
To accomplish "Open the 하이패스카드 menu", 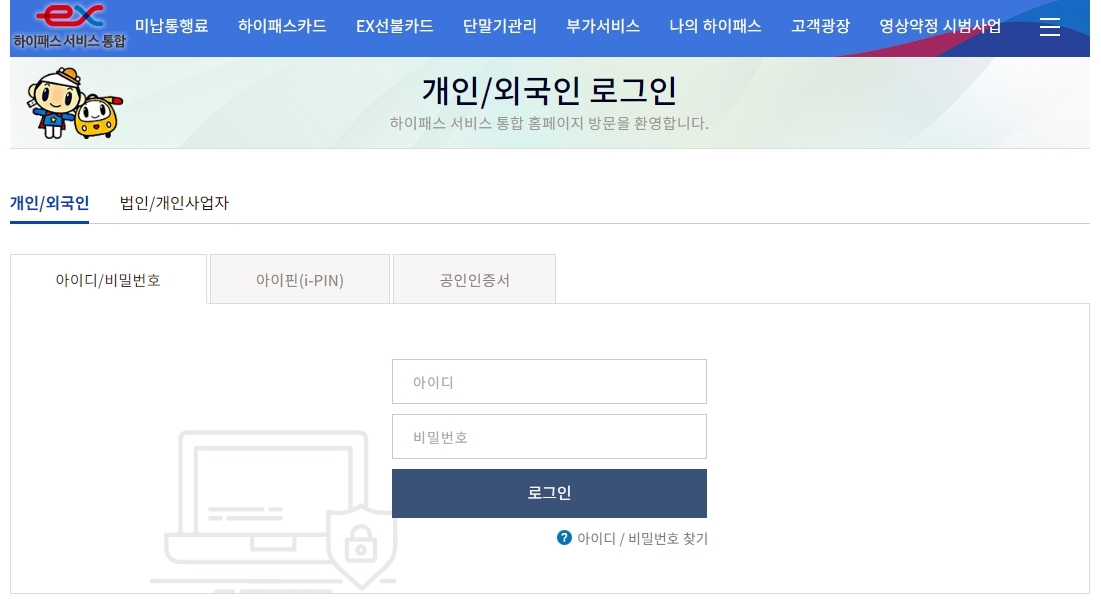I will [x=282, y=26].
